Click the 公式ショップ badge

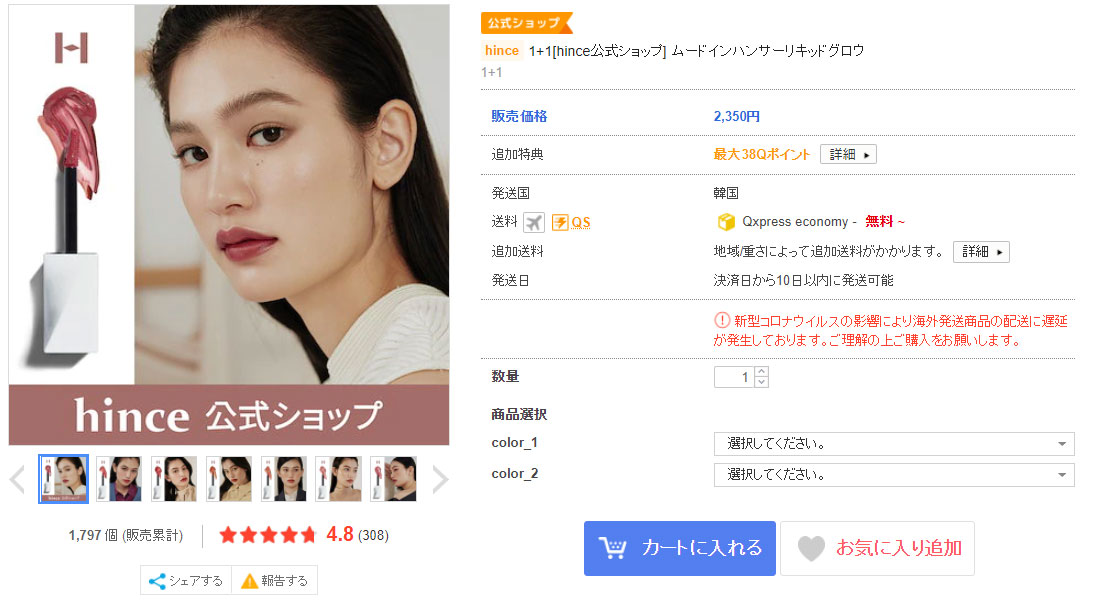[527, 23]
